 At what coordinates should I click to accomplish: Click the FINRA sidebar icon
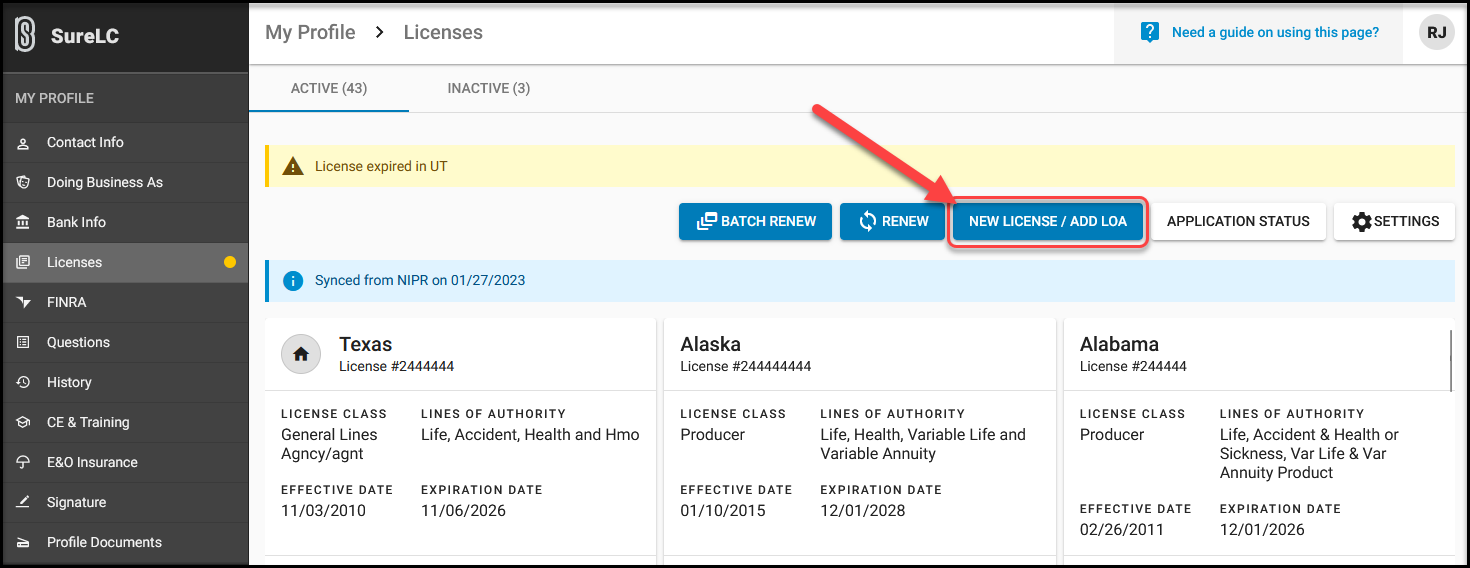[x=24, y=303]
